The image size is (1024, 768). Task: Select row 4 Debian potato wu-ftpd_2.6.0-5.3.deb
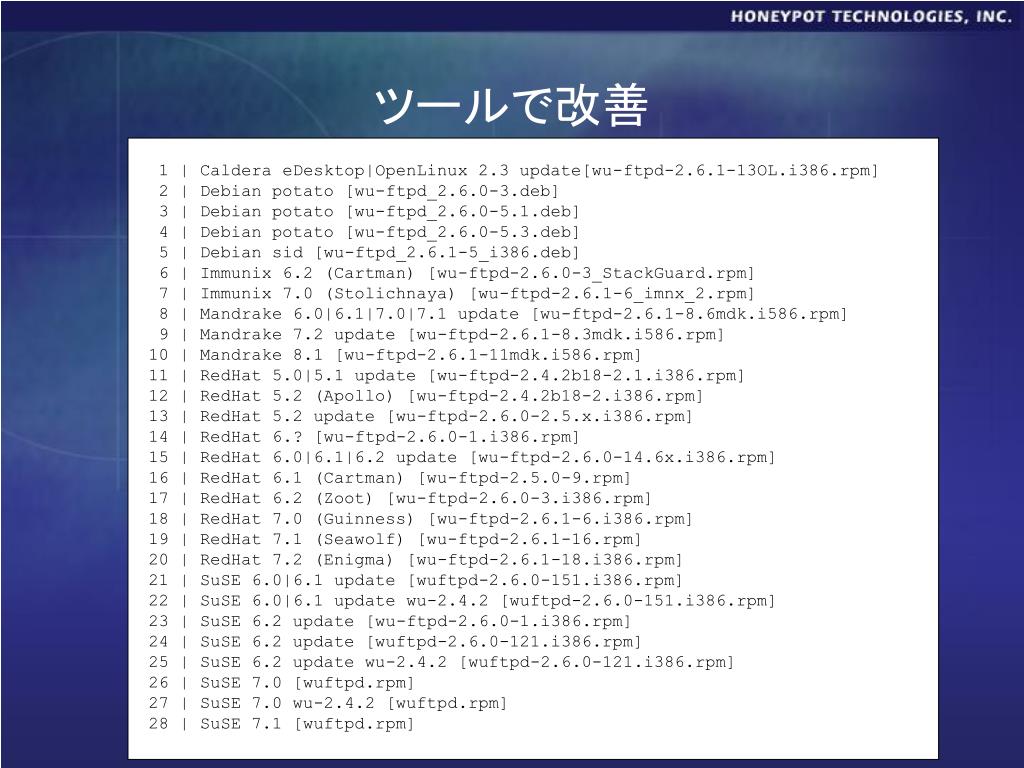tap(368, 232)
